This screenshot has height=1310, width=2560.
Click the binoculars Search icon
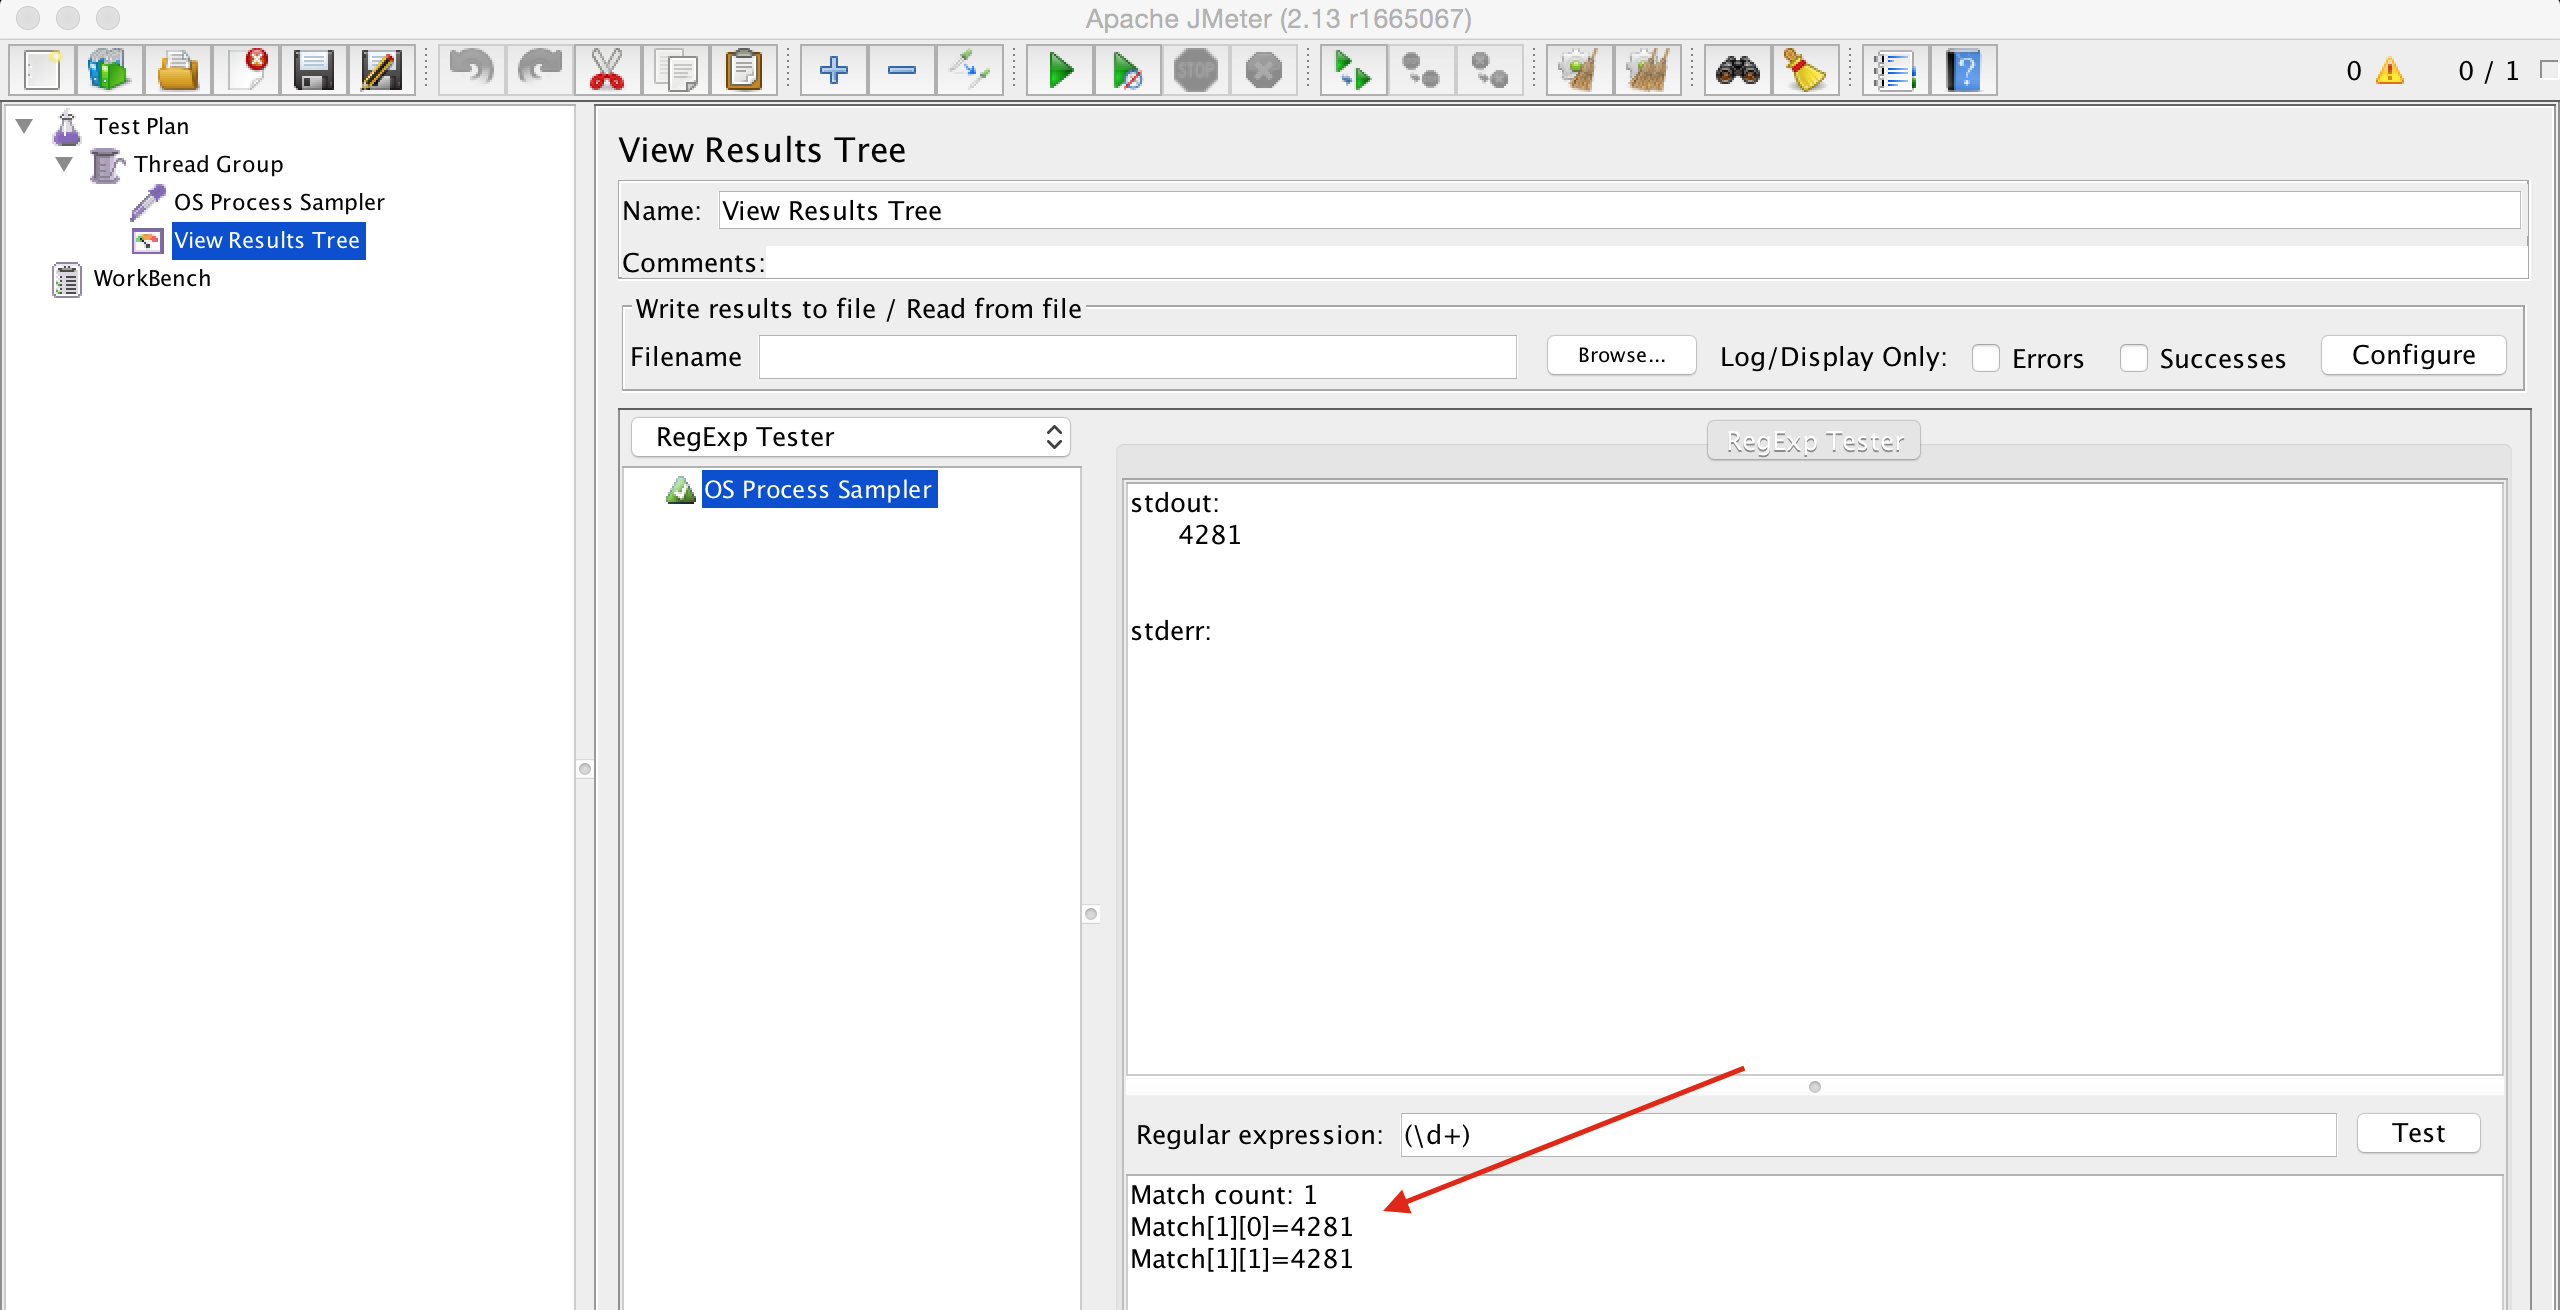coord(1738,71)
